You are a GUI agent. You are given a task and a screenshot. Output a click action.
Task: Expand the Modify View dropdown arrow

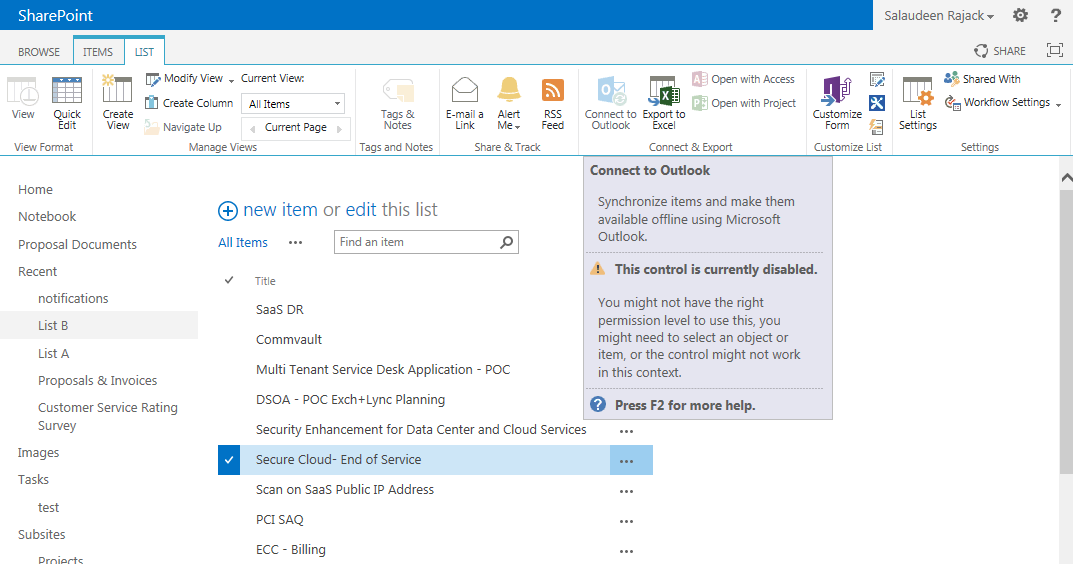(231, 81)
